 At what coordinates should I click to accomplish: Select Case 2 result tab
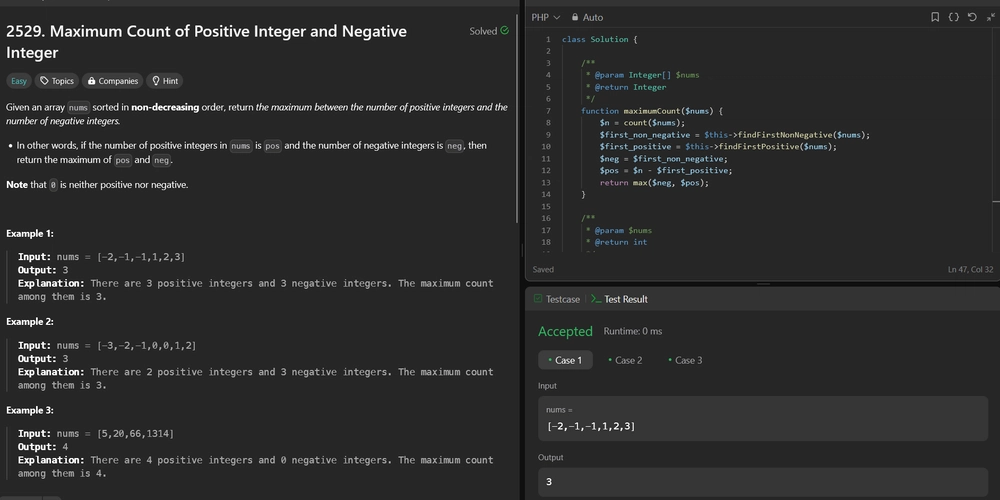[x=625, y=360]
